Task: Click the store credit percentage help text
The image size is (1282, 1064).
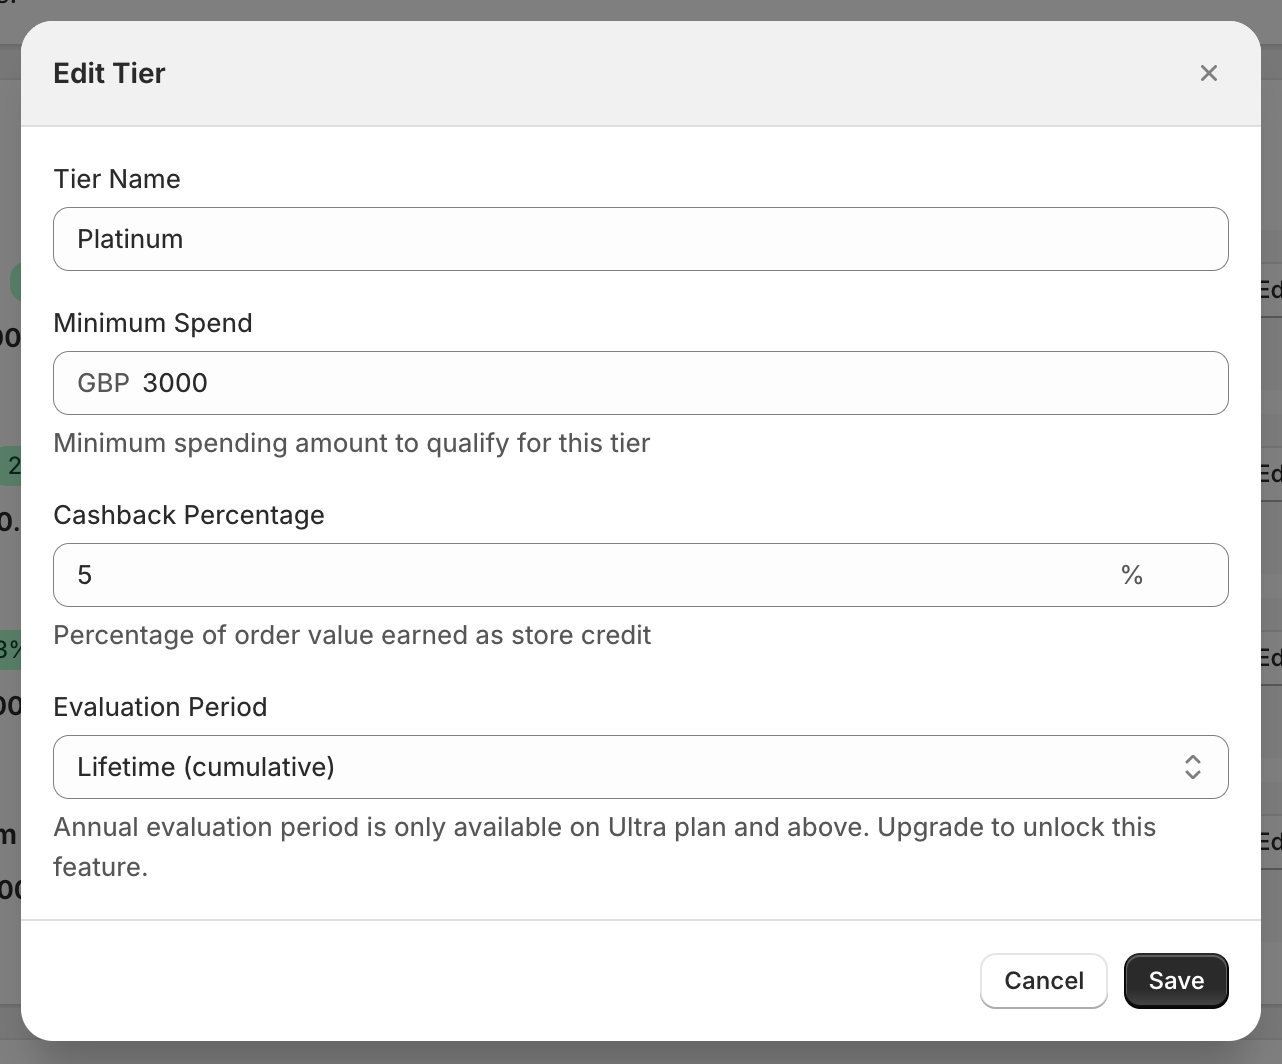Action: click(352, 635)
